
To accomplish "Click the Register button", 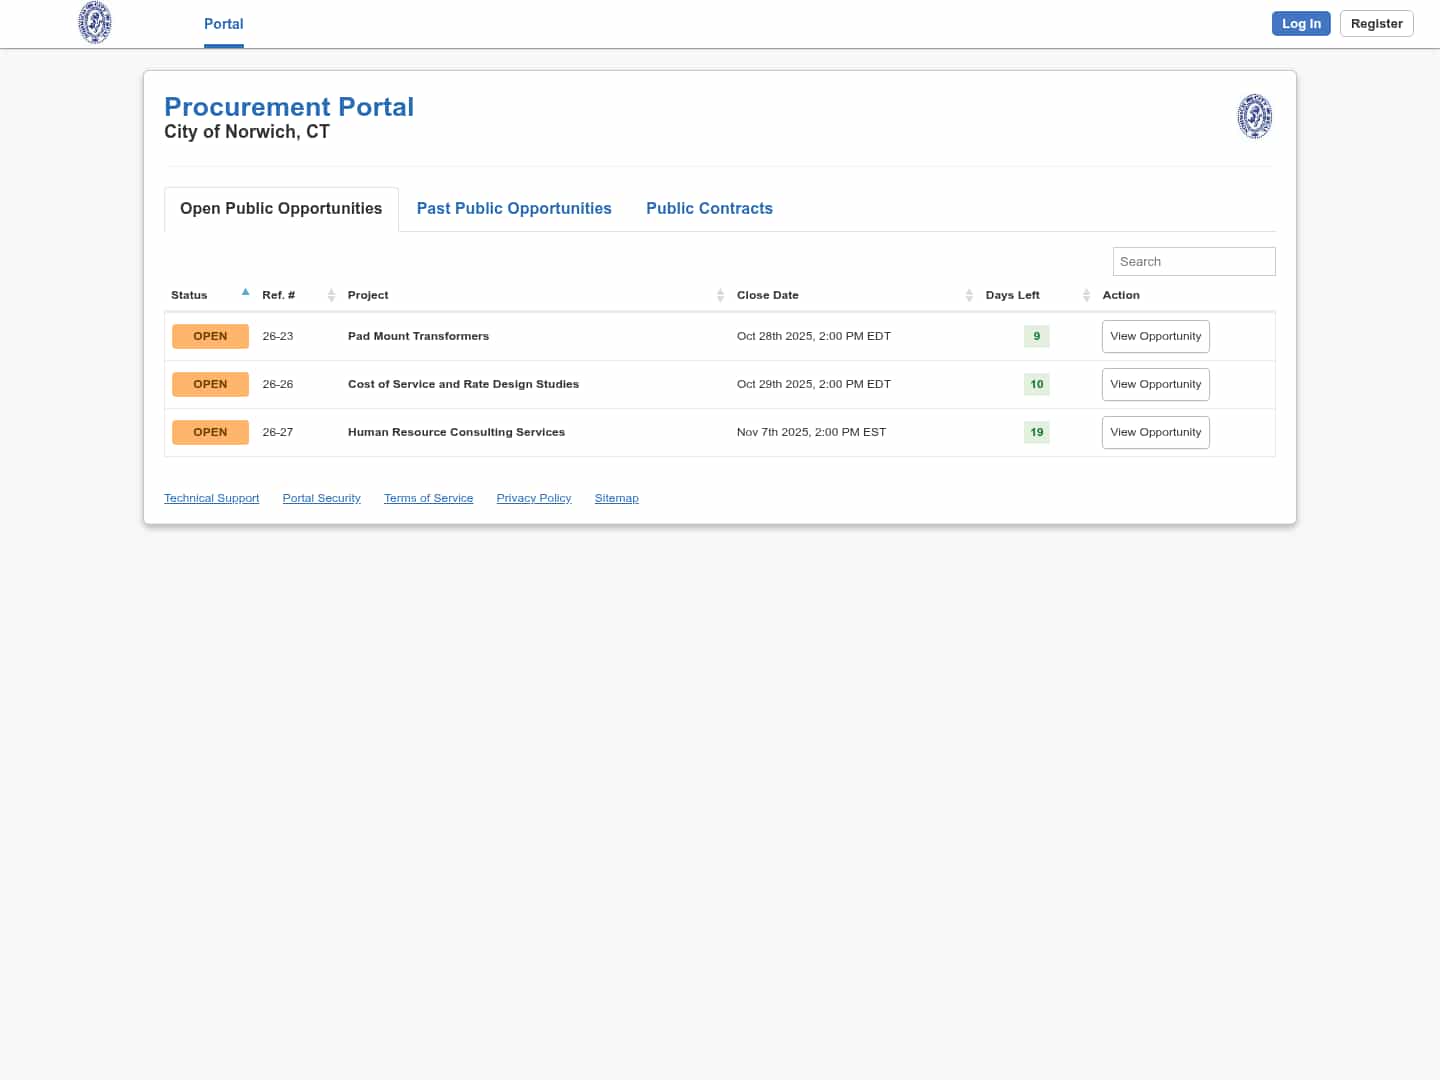I will coord(1376,24).
